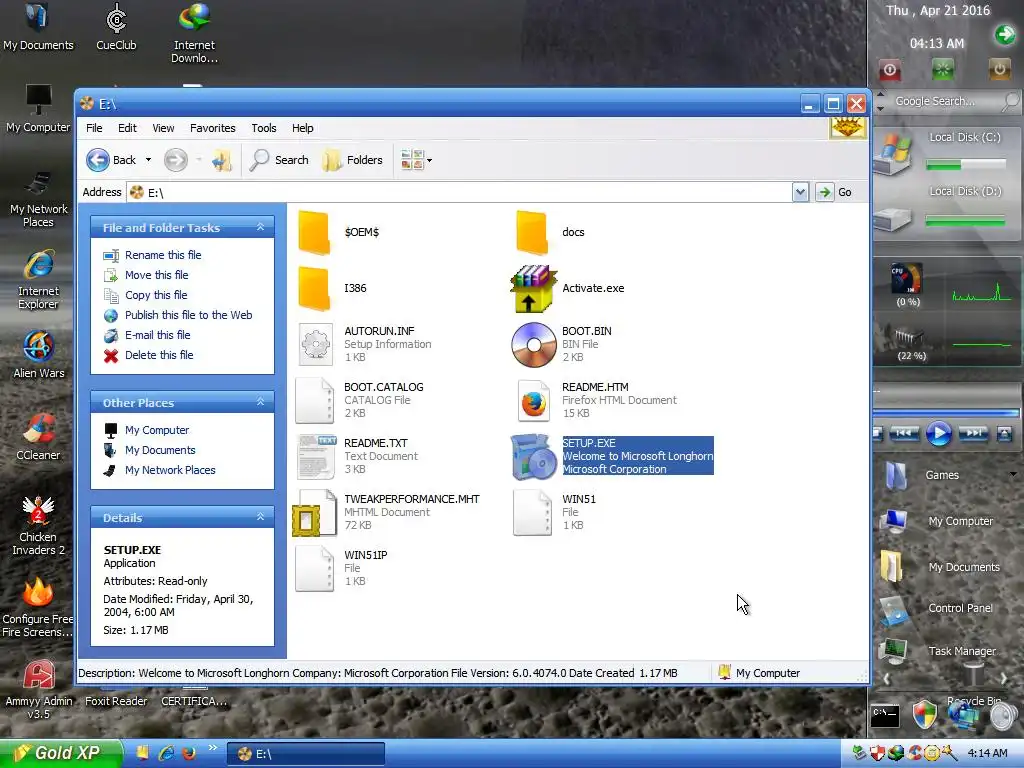This screenshot has height=768, width=1024.
Task: Click Move this file link
Action: [x=157, y=276]
